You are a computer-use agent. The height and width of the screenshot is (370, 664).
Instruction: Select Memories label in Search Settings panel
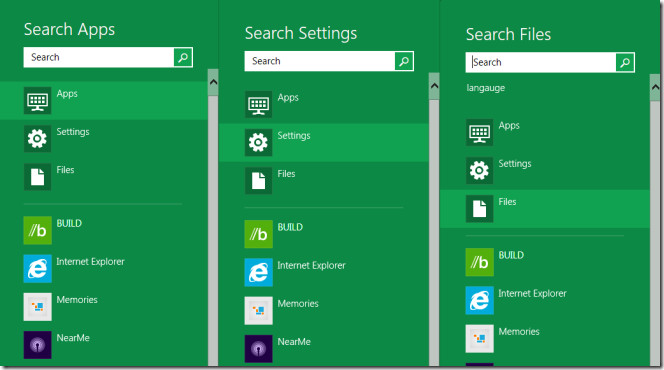click(298, 304)
